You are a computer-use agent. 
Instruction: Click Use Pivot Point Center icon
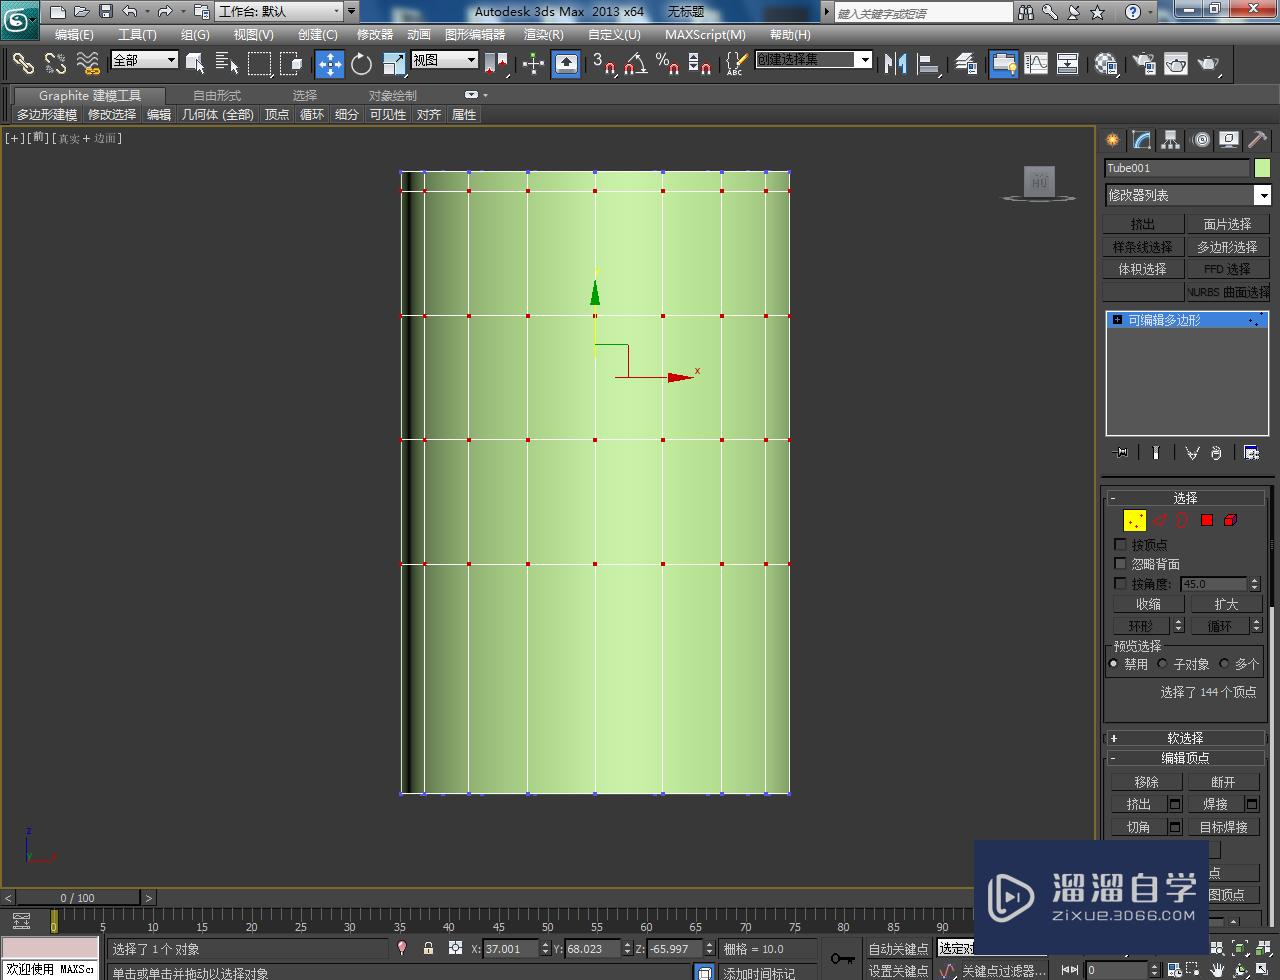(x=496, y=63)
